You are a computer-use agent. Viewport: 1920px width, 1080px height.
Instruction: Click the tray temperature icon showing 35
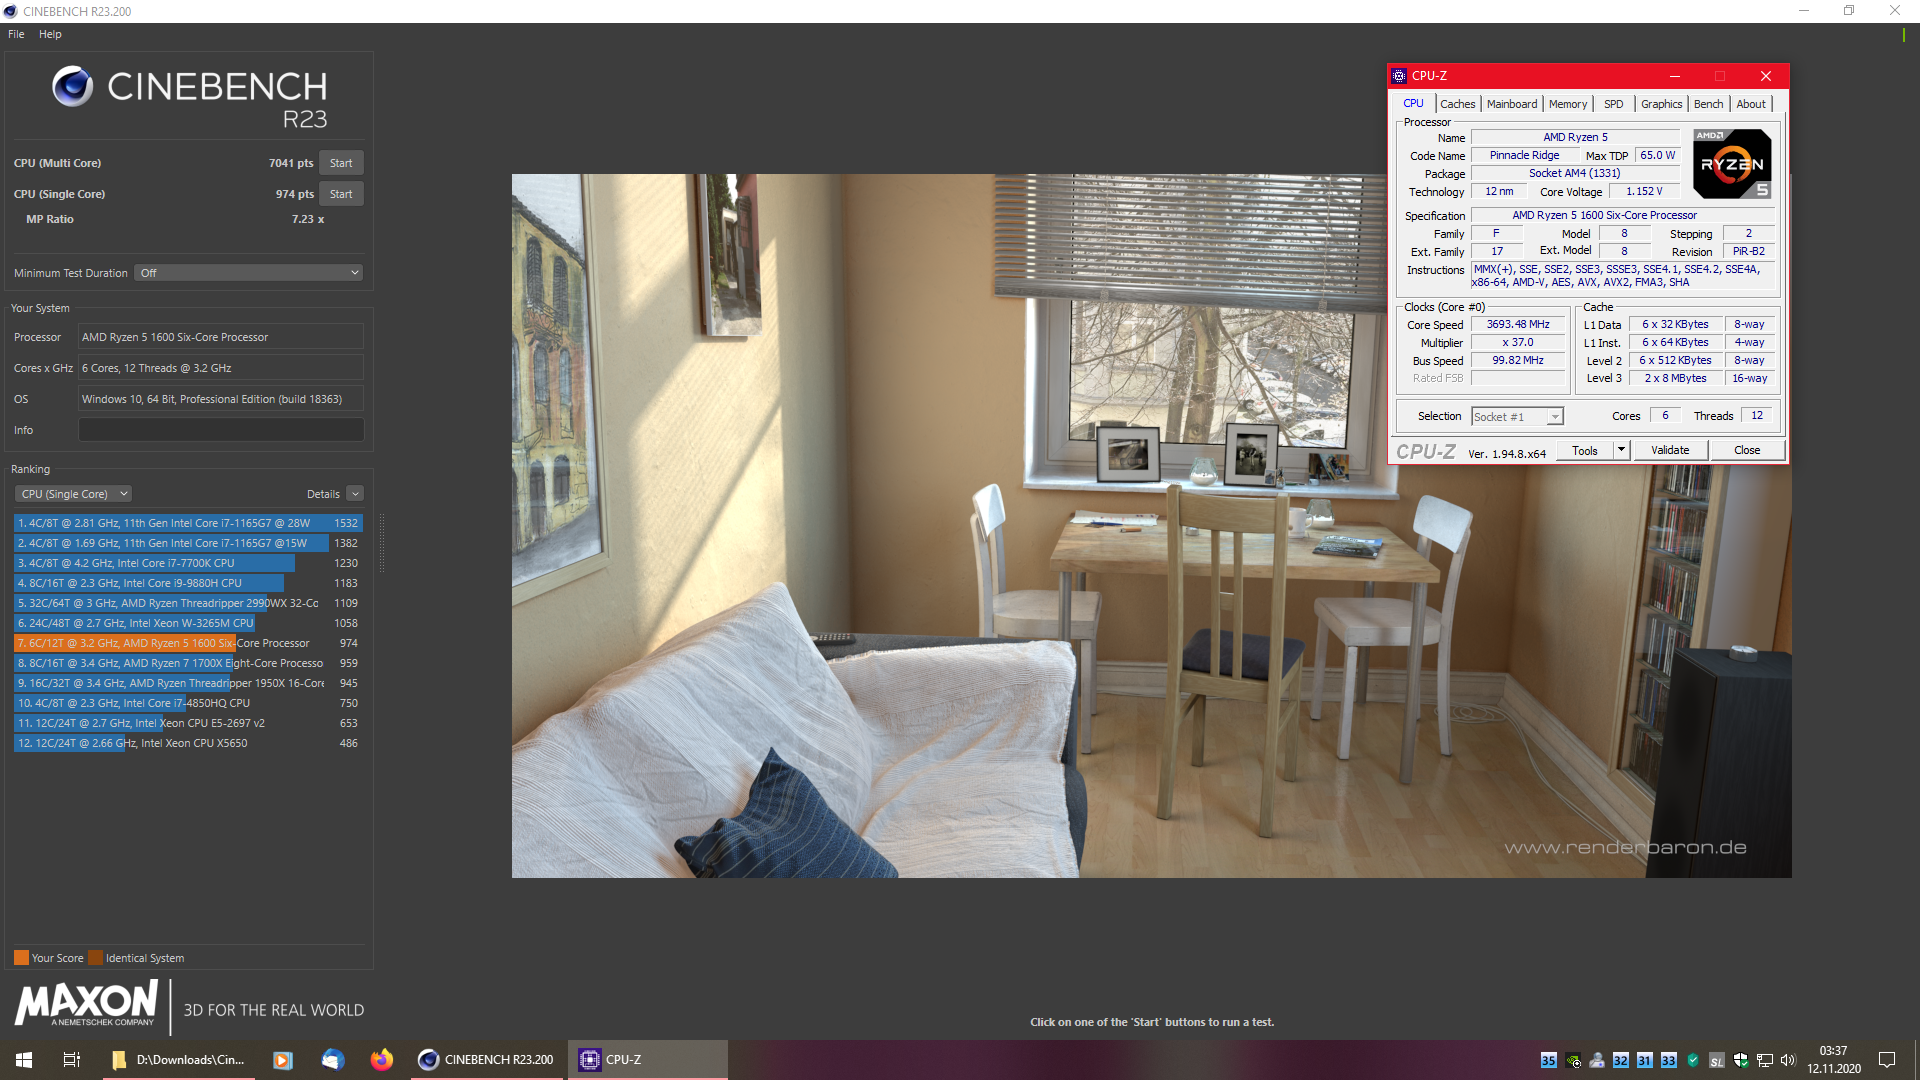click(x=1548, y=1061)
